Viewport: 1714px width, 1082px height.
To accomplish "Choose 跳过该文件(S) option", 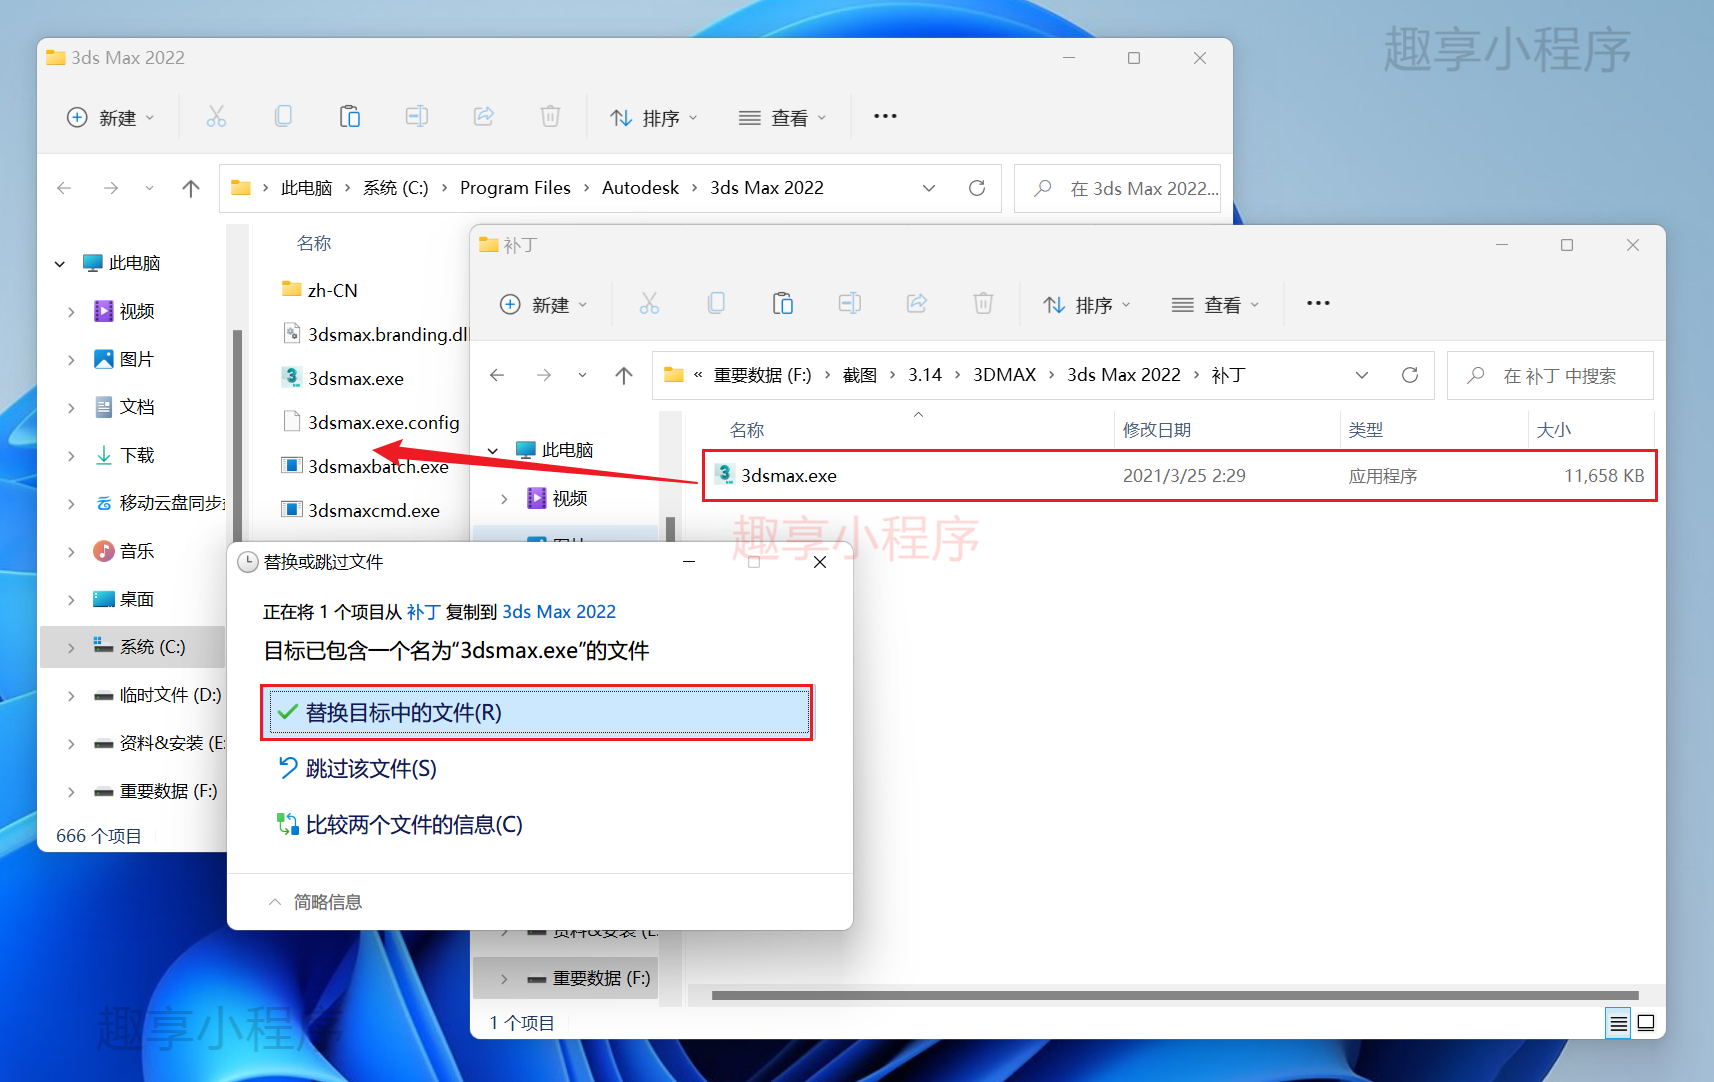I will pyautogui.click(x=358, y=768).
